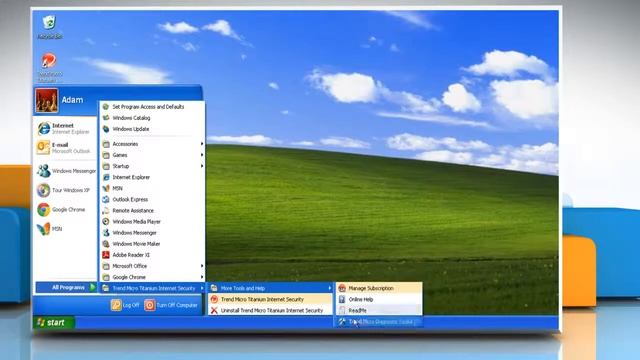The height and width of the screenshot is (360, 640).
Task: Open Windows Messenger in All Programs list
Action: [153, 233]
